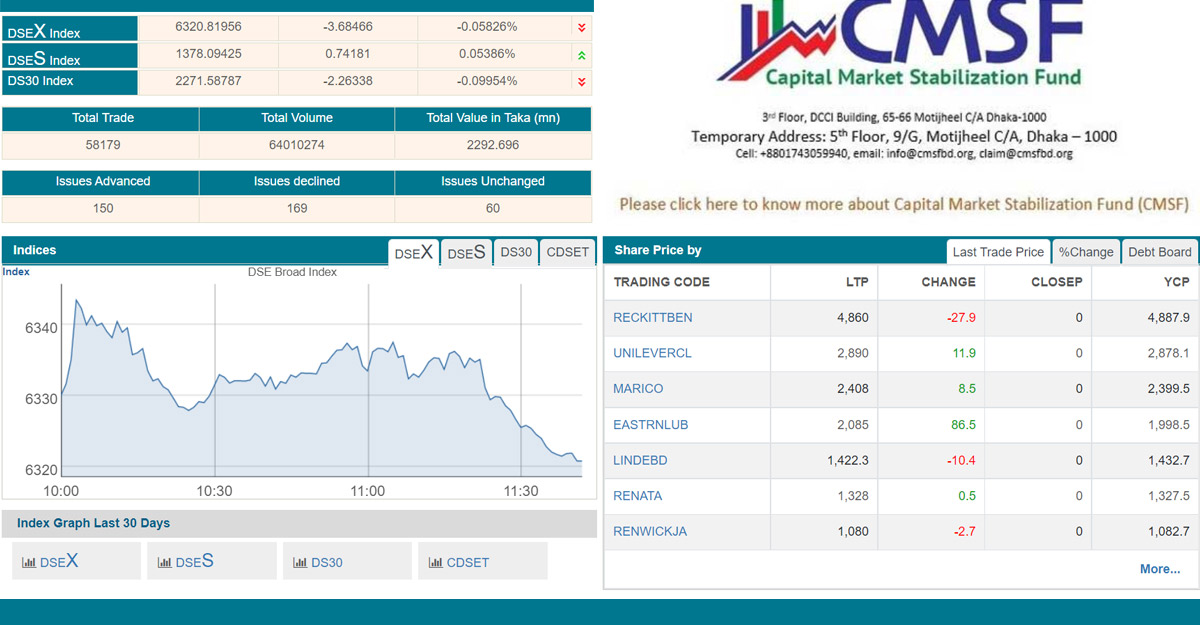Select the DS30 value 2271.58787
Image resolution: width=1200 pixels, height=625 pixels.
(208, 81)
